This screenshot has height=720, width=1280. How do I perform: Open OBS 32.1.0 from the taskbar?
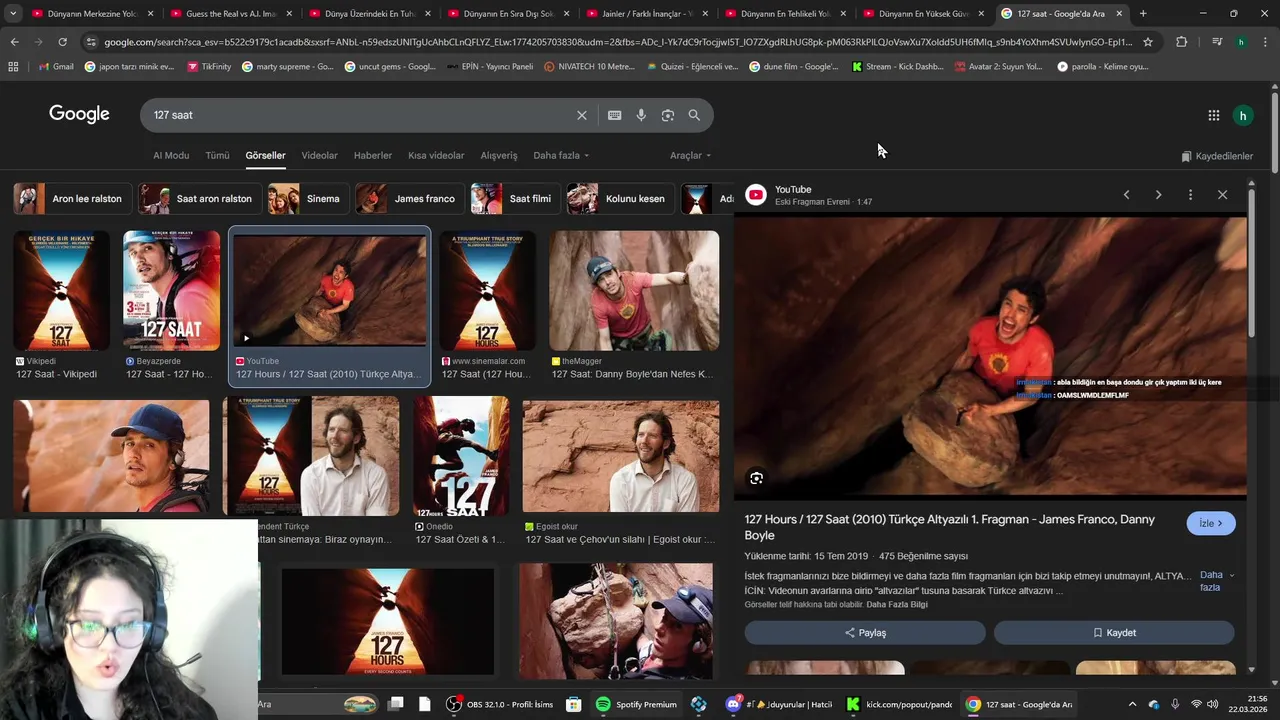click(499, 704)
